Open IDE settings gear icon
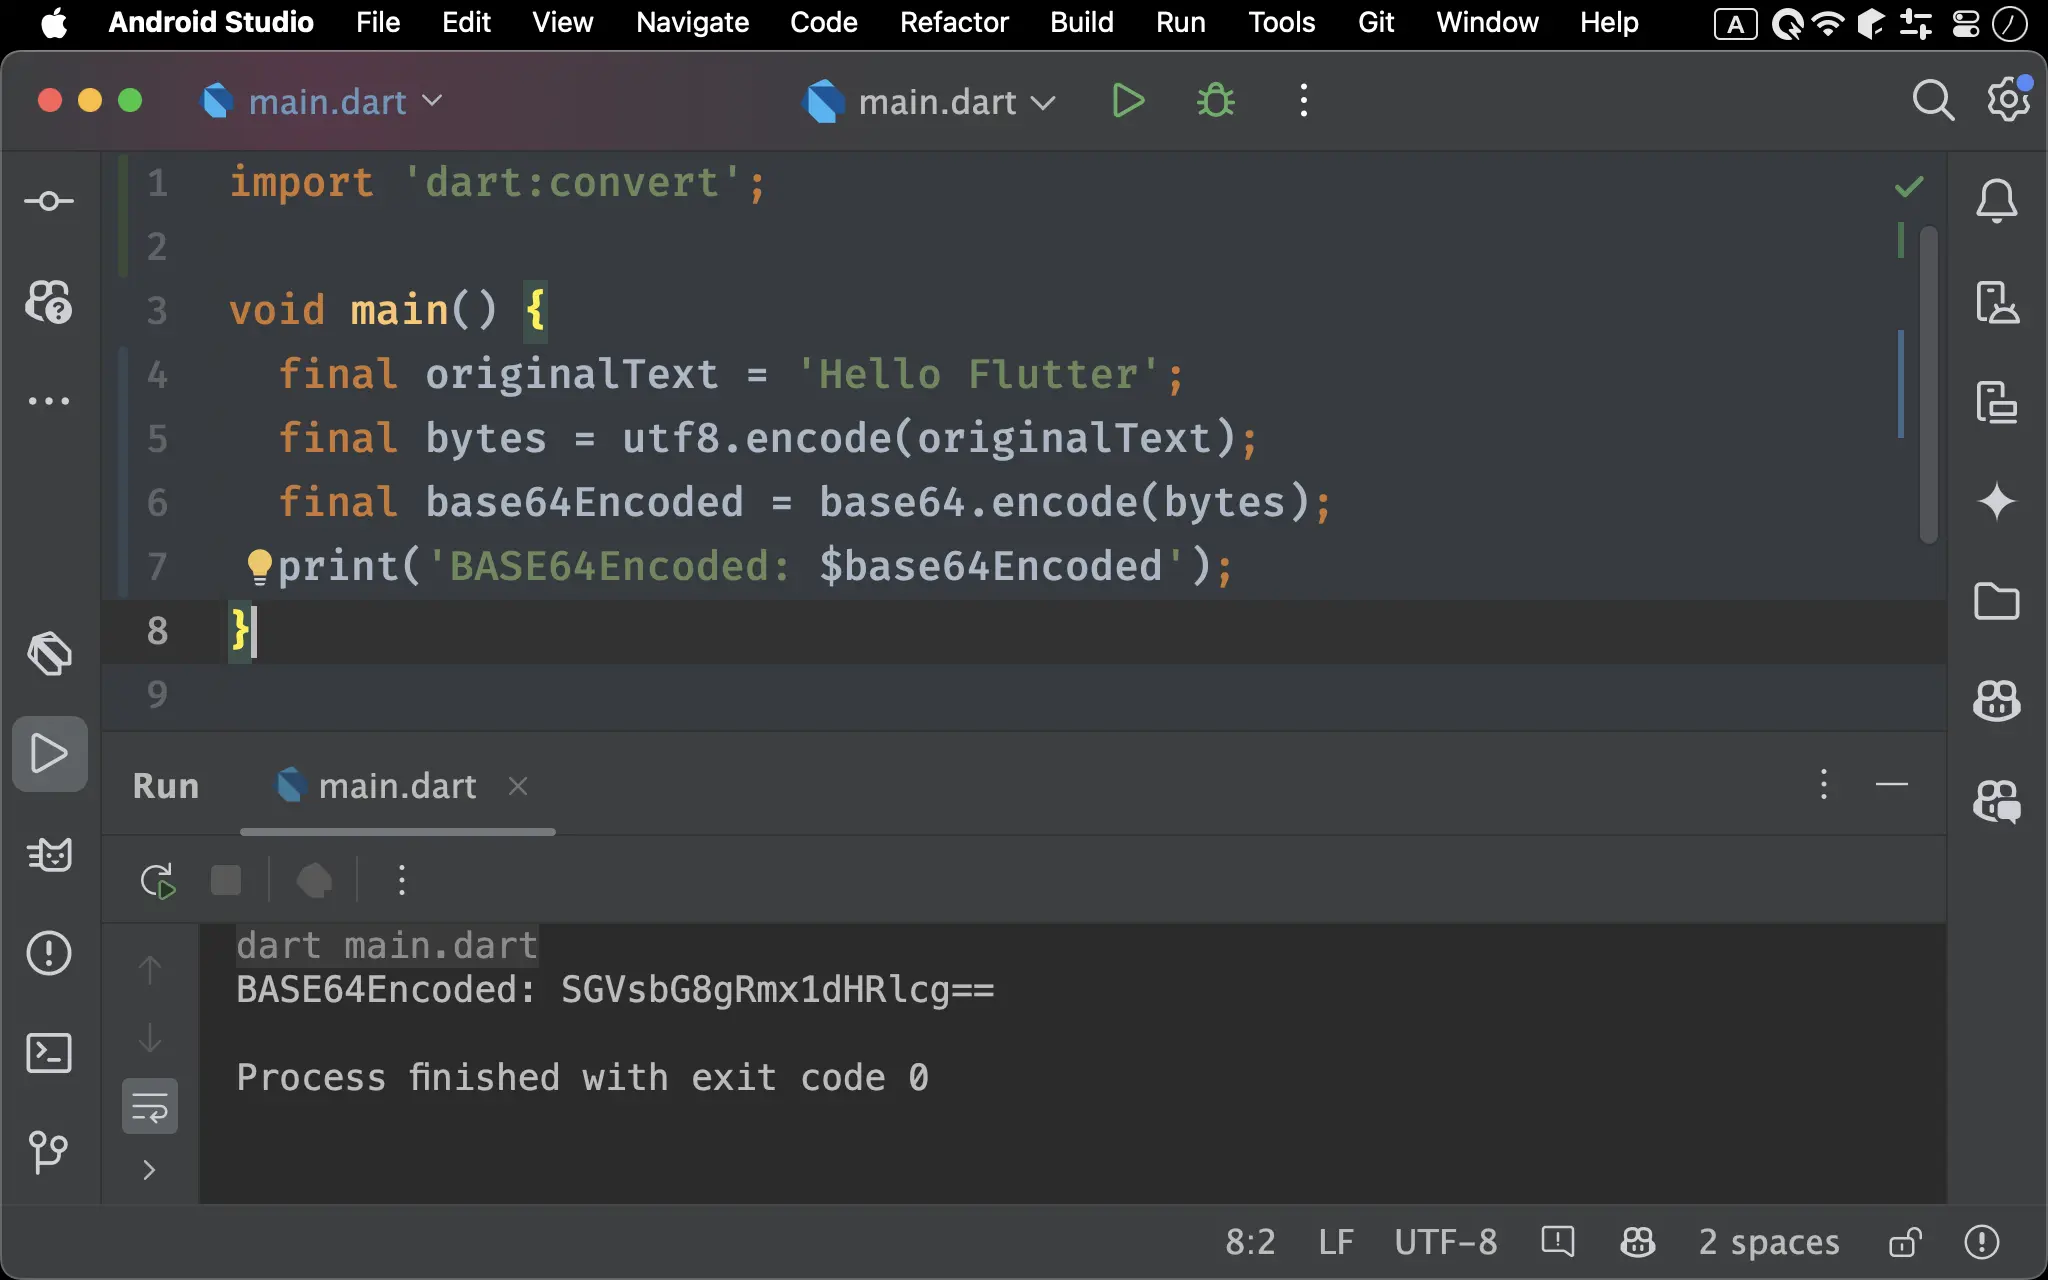This screenshot has width=2048, height=1280. [x=2008, y=99]
